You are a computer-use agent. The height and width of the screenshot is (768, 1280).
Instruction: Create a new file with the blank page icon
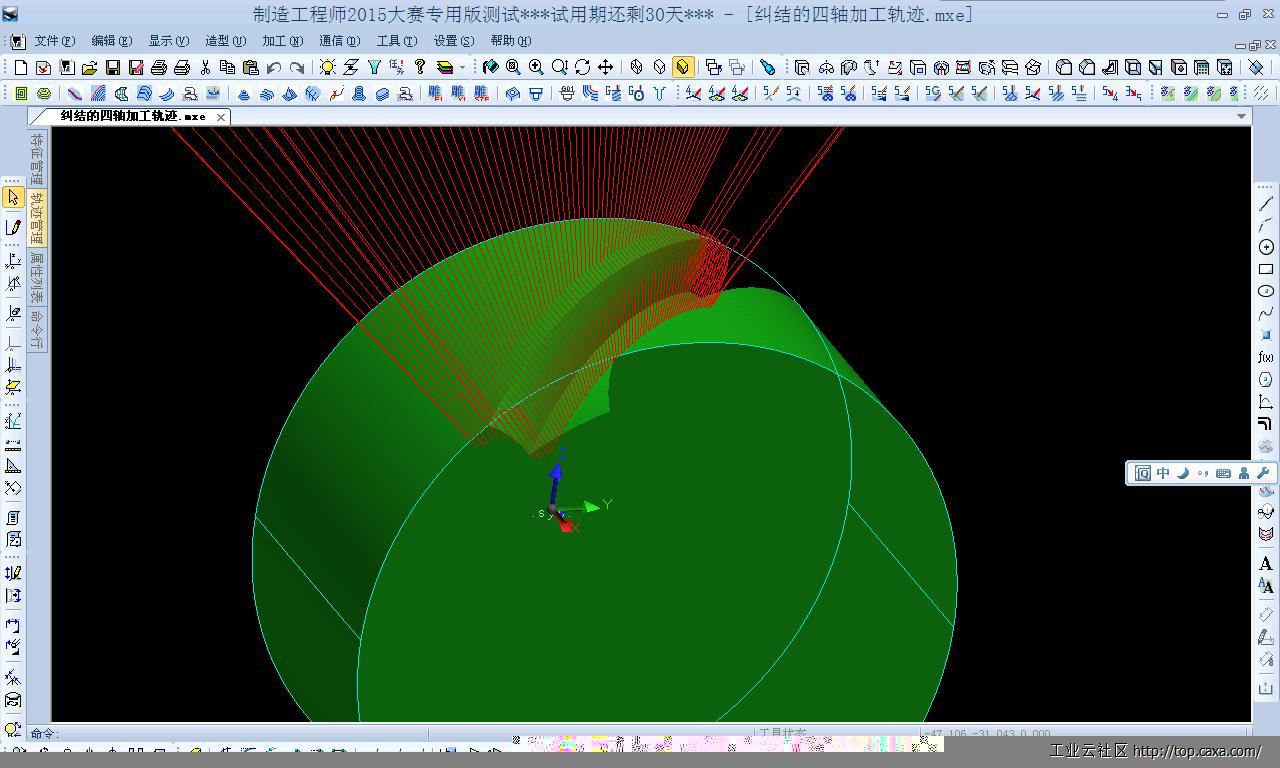click(20, 67)
